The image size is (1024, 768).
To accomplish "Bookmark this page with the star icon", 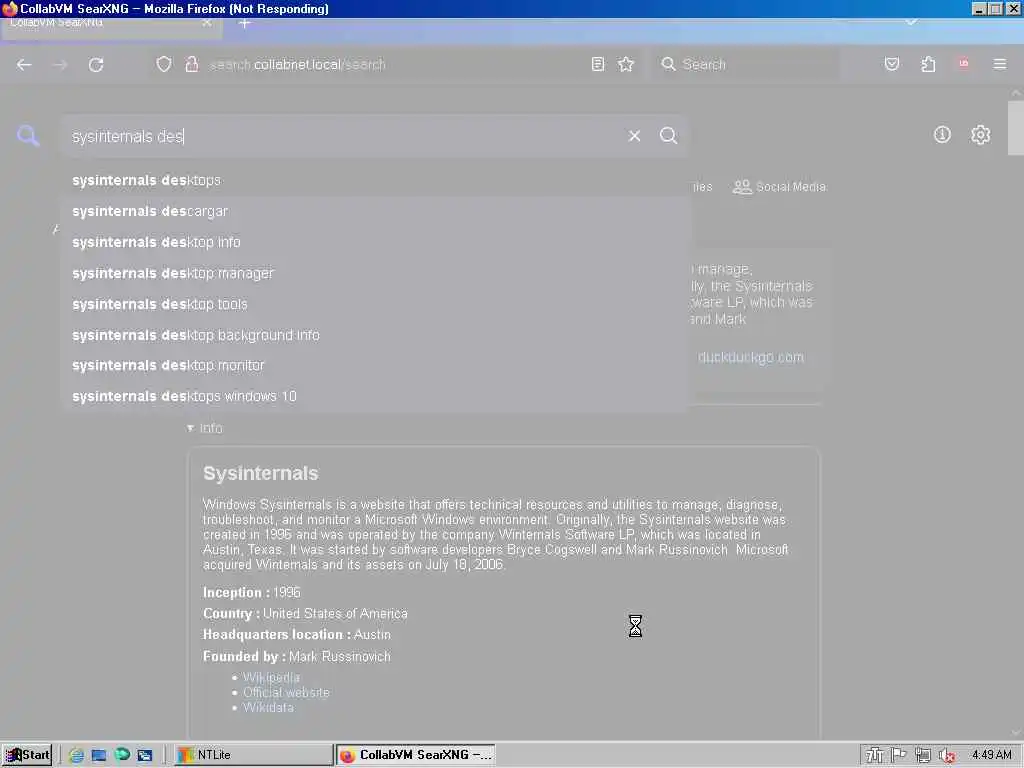I will pos(626,64).
